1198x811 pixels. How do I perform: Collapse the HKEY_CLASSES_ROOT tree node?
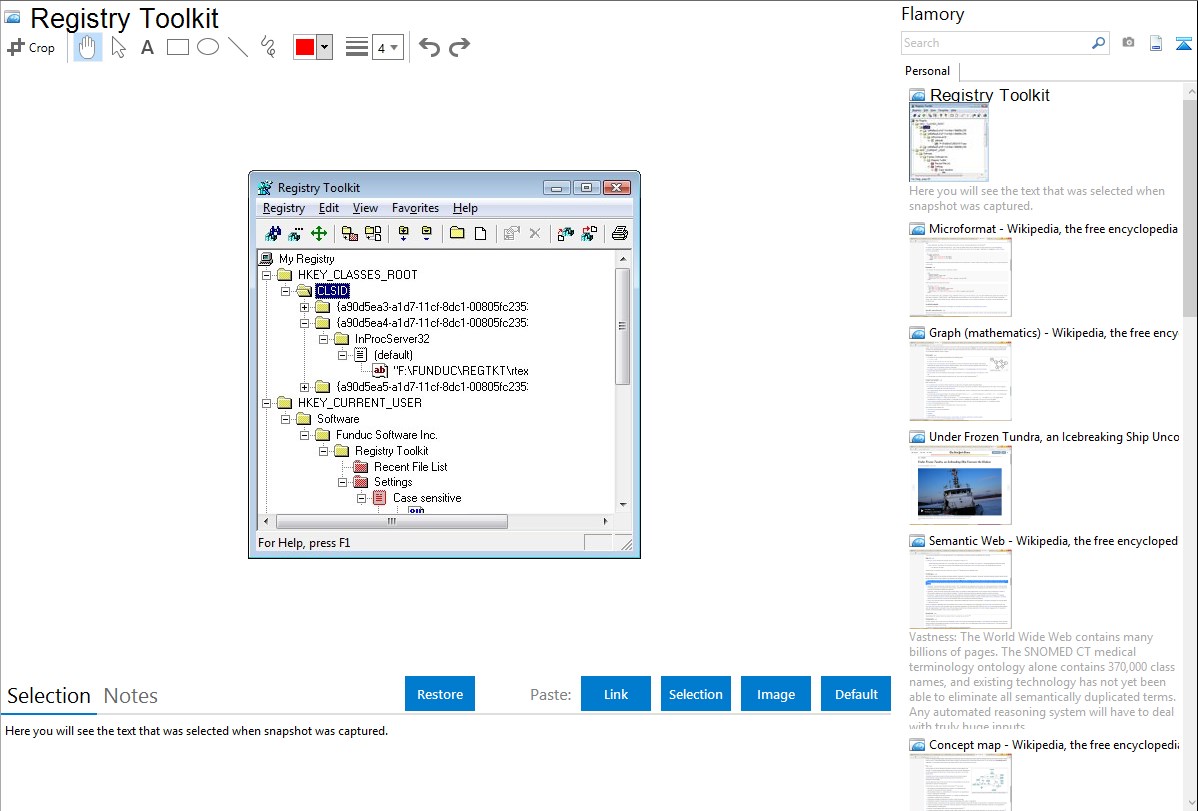click(267, 275)
